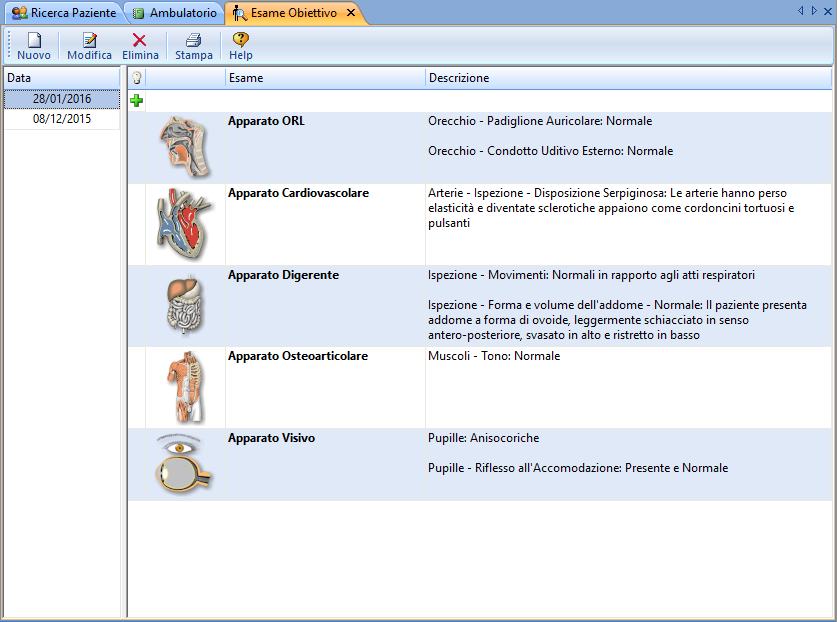Click 'Ispezione - Forma e volume dell'addome' text

coord(617,320)
